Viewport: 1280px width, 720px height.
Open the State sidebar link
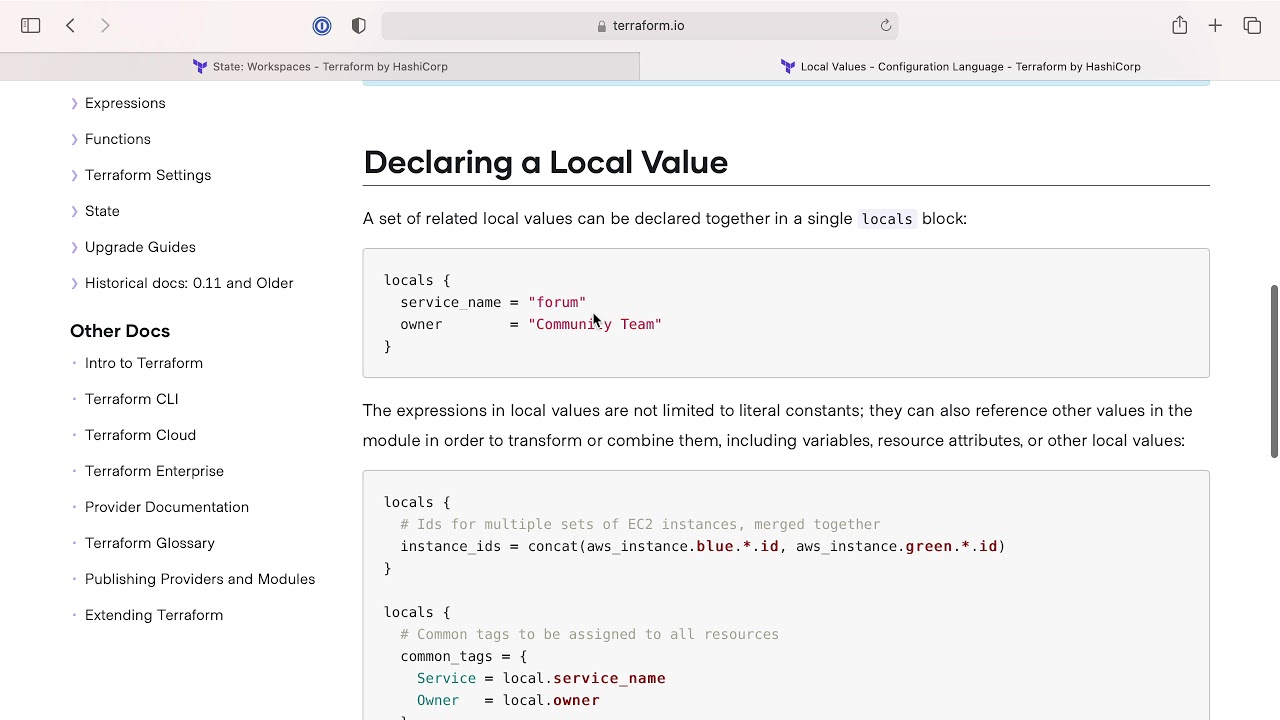(102, 211)
